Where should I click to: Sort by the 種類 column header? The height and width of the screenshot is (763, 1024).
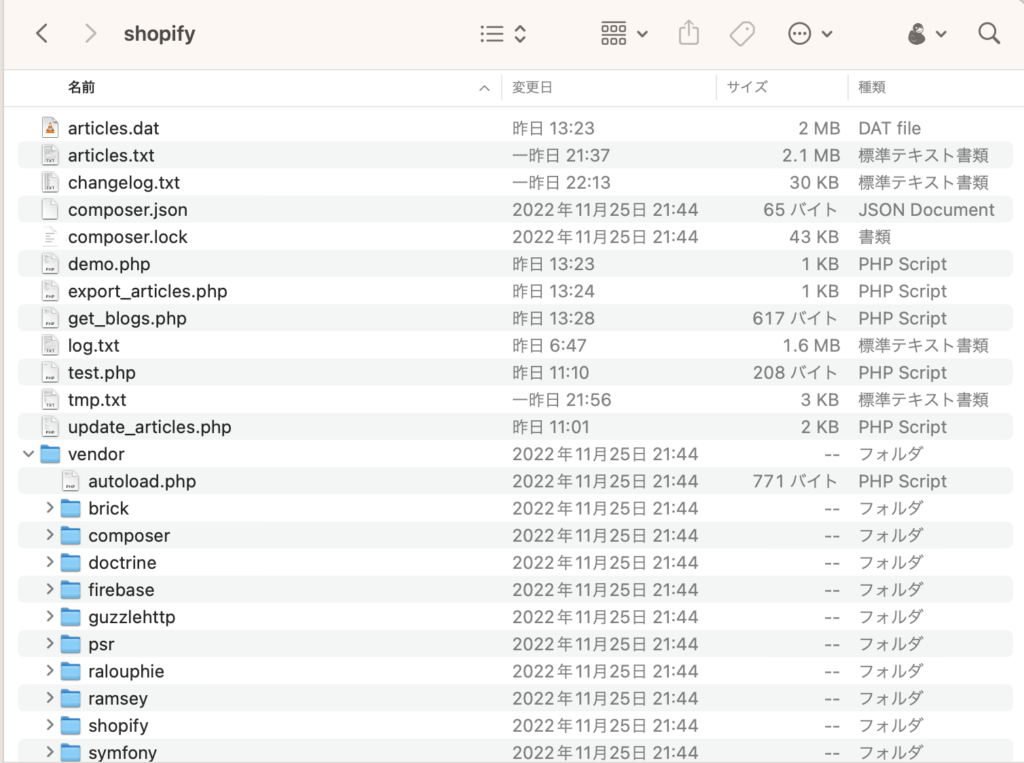pos(872,87)
